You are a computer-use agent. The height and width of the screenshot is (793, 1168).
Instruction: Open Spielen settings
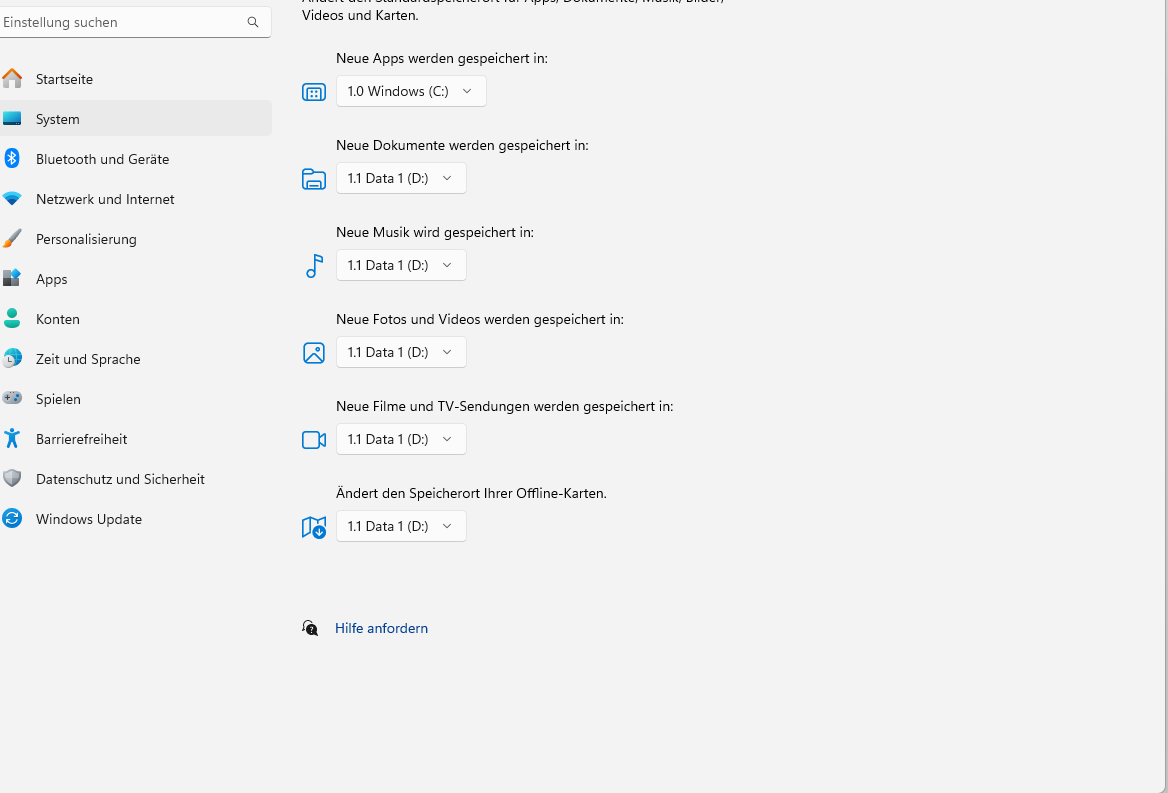tap(136, 399)
